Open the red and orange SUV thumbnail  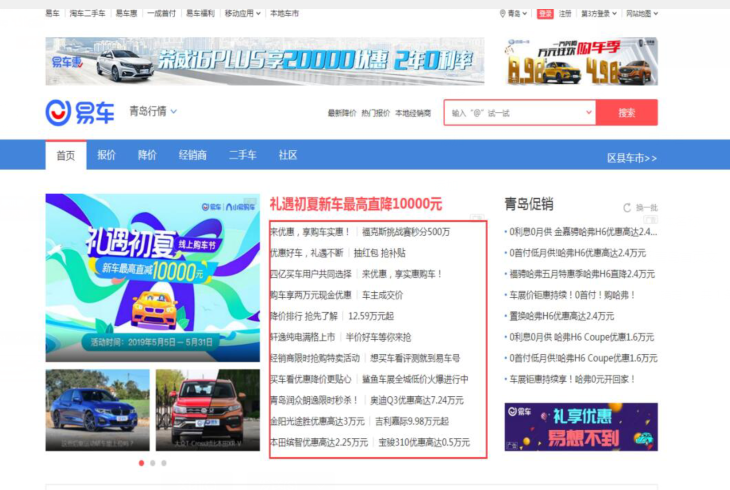208,410
